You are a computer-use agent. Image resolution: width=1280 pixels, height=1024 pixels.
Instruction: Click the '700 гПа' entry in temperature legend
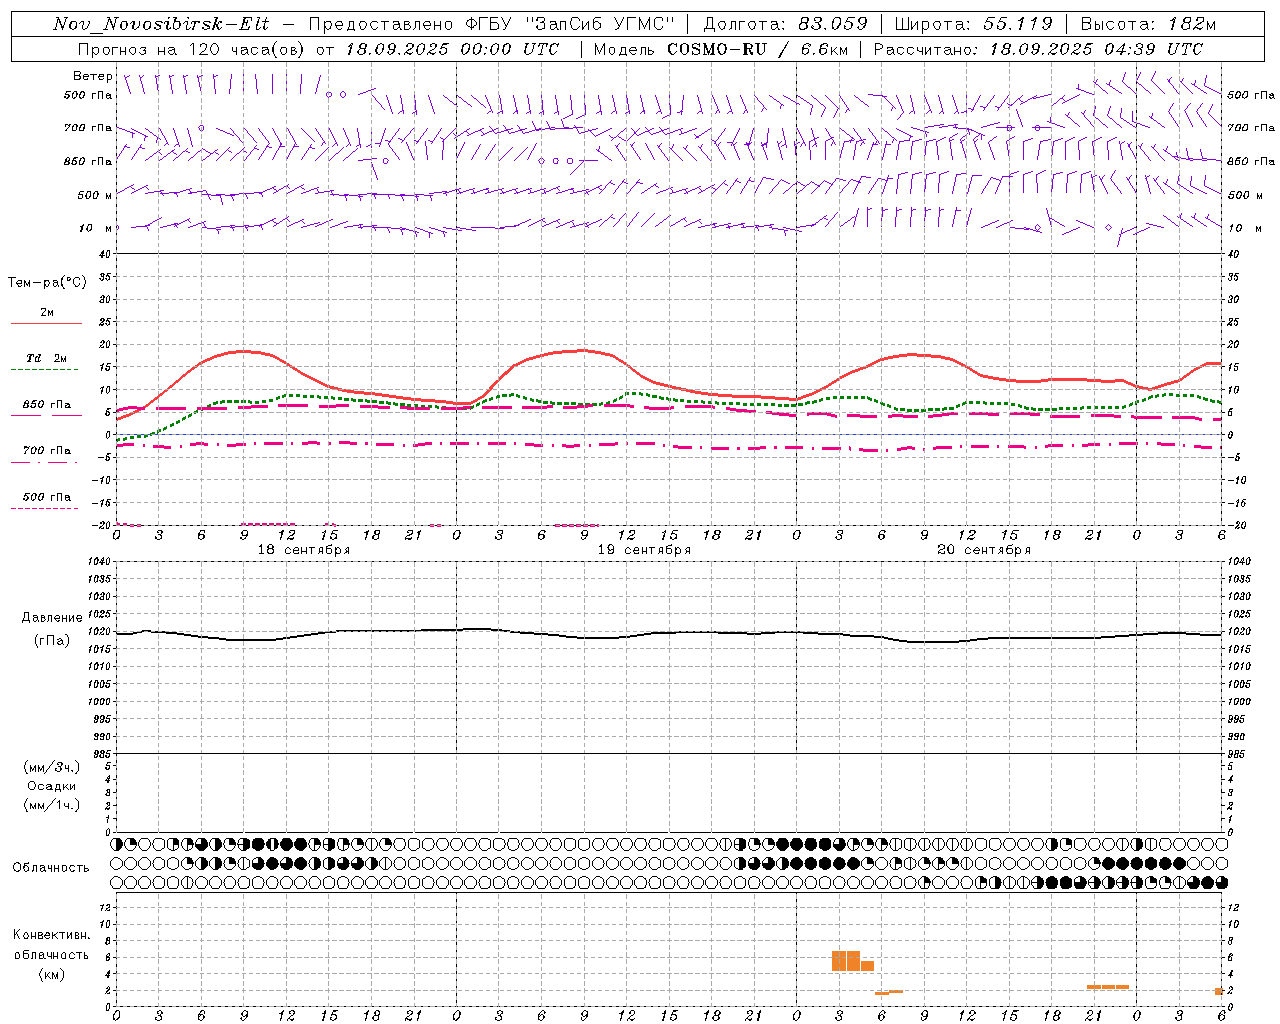[x=47, y=451]
